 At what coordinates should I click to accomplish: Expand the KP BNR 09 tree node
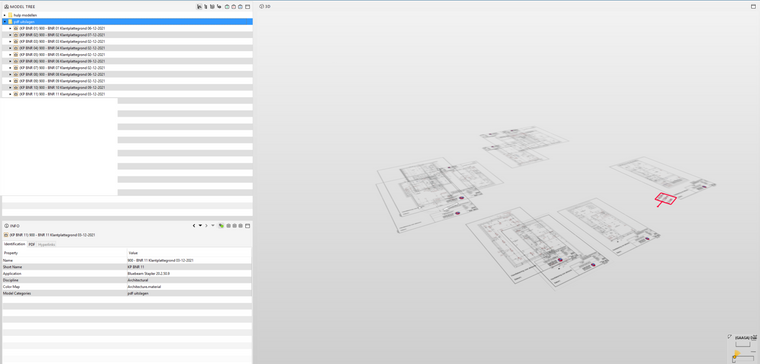tap(10, 81)
